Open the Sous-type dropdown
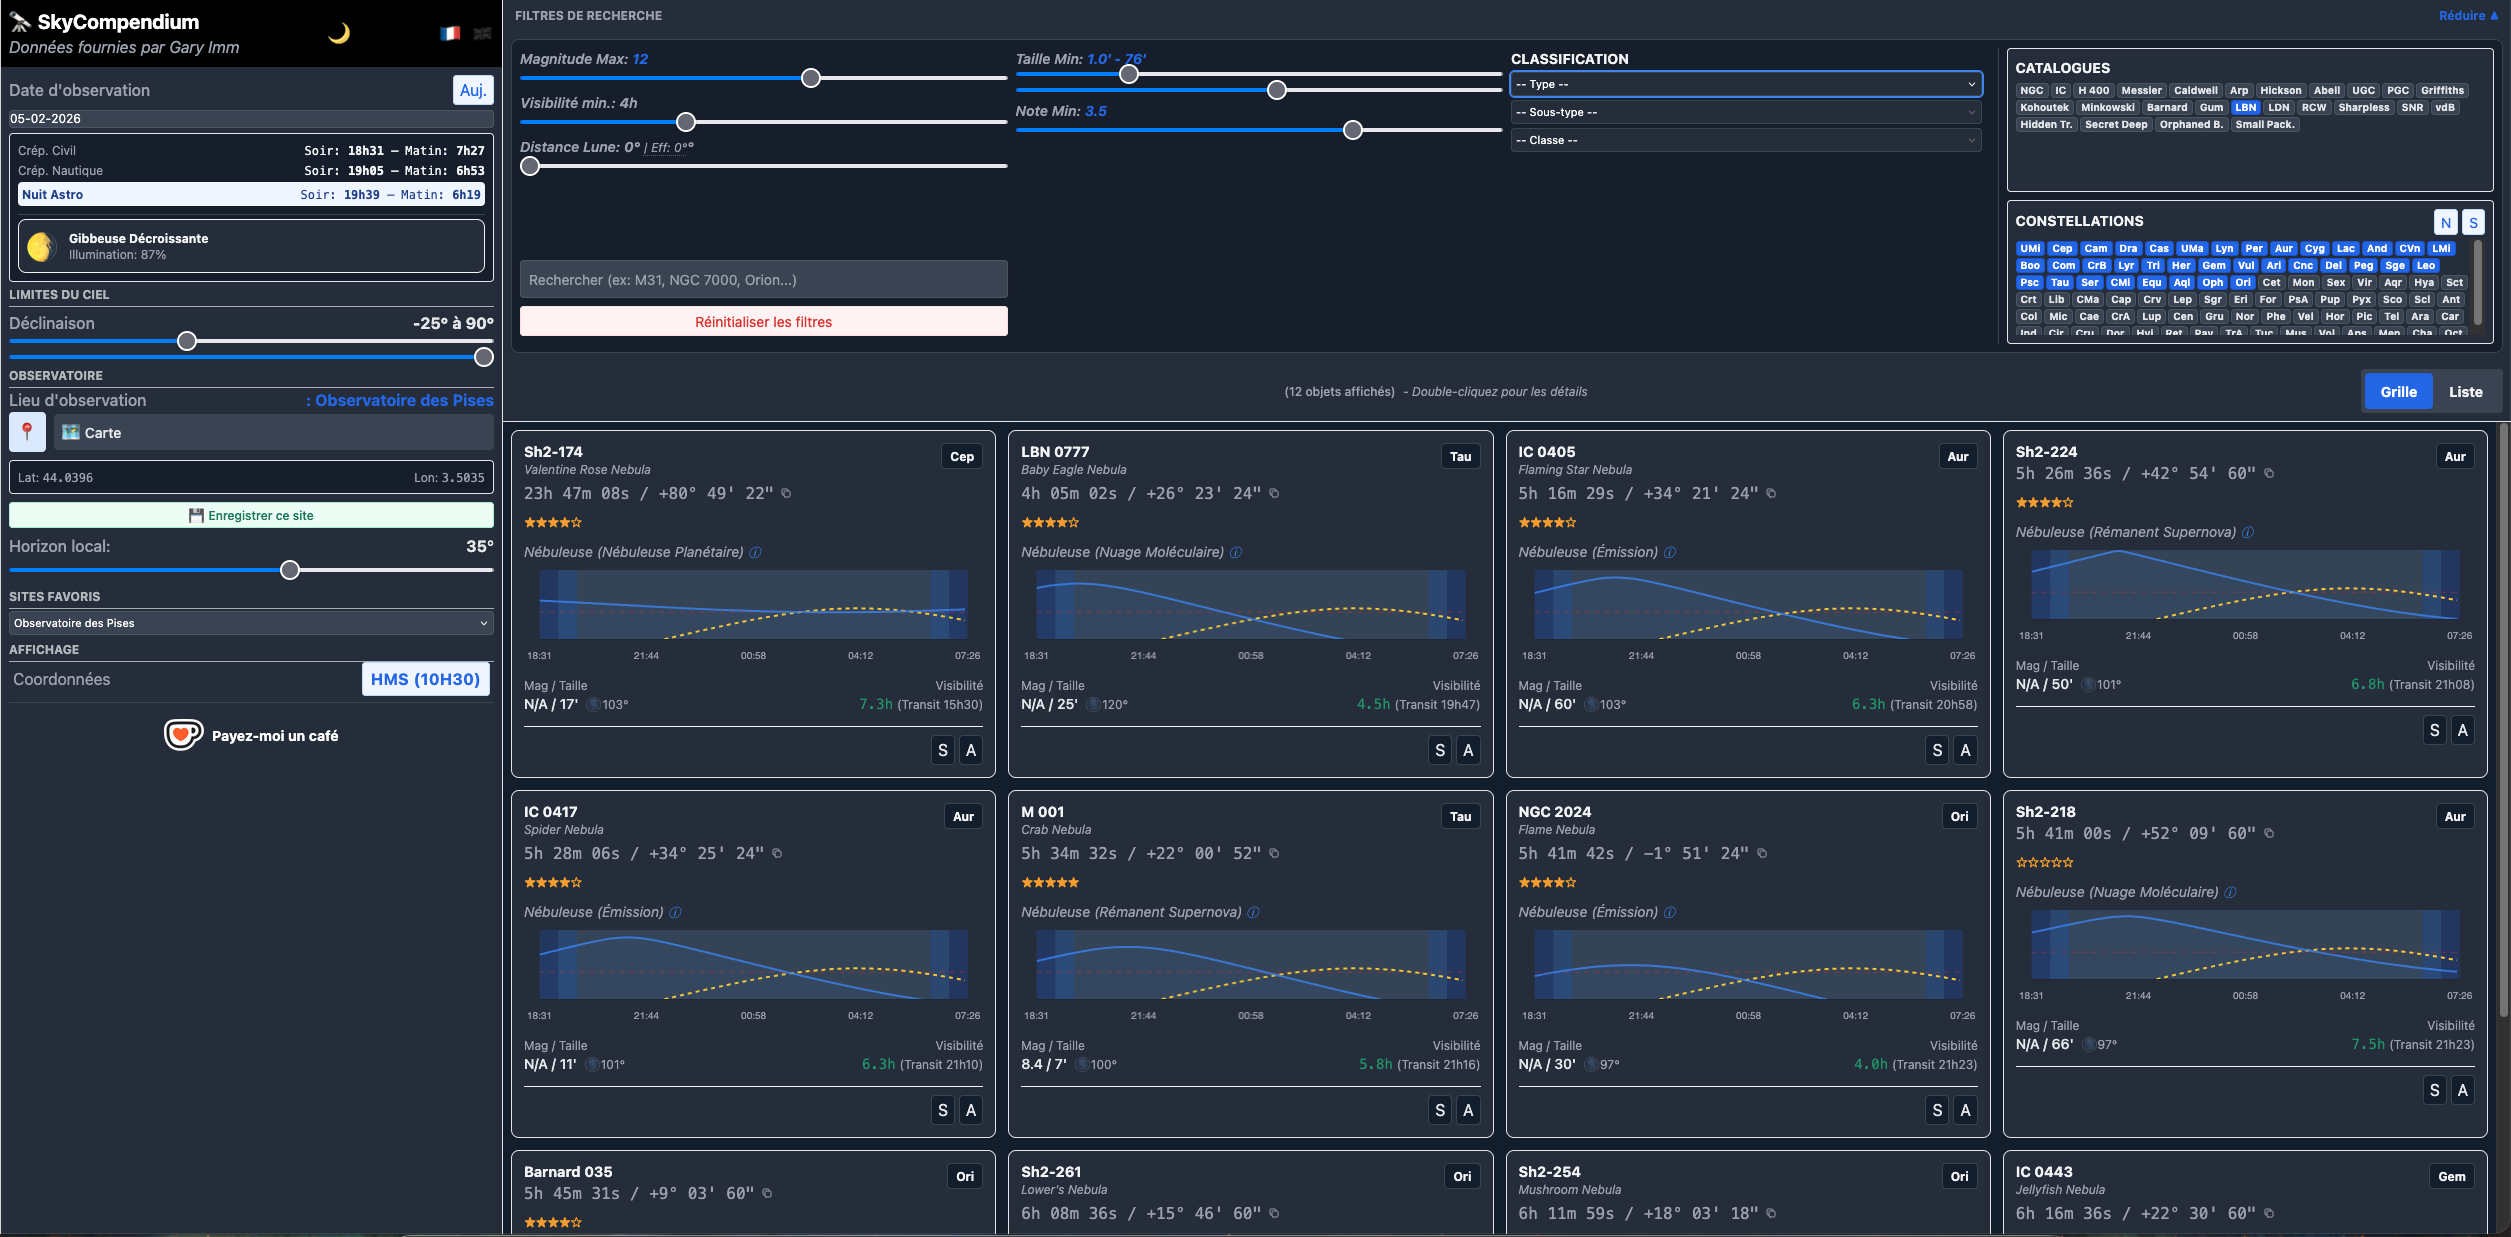The height and width of the screenshot is (1237, 2511). (x=1745, y=112)
